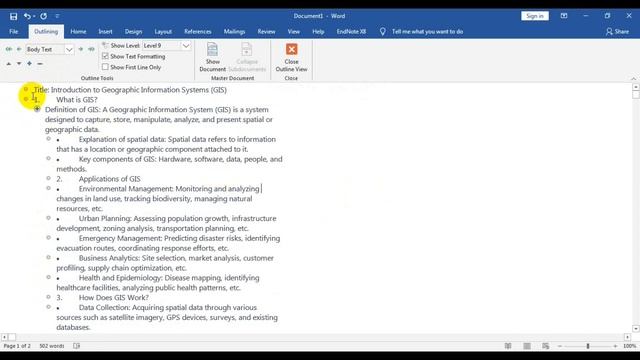Click the Show Document button

(x=213, y=57)
